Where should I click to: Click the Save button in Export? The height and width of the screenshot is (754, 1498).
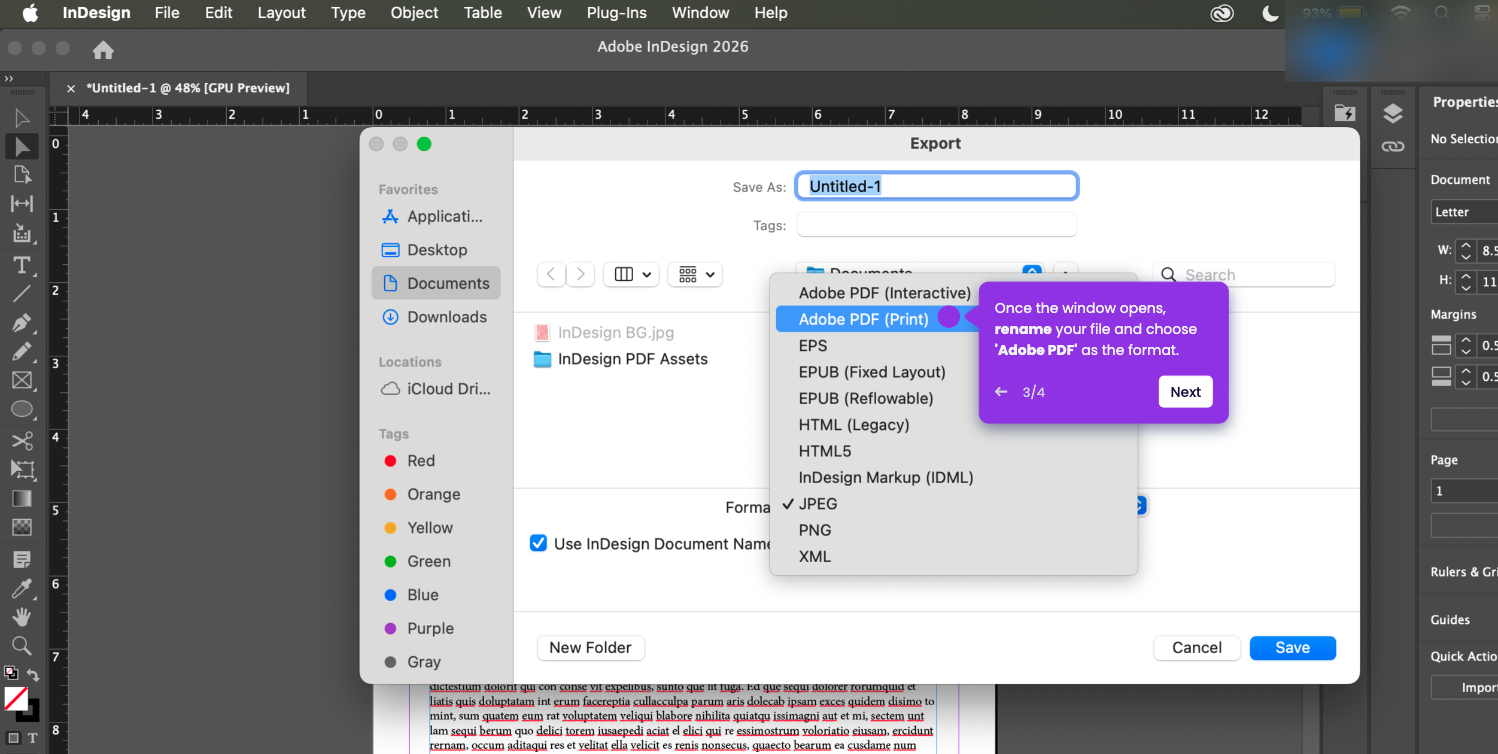click(x=1292, y=647)
